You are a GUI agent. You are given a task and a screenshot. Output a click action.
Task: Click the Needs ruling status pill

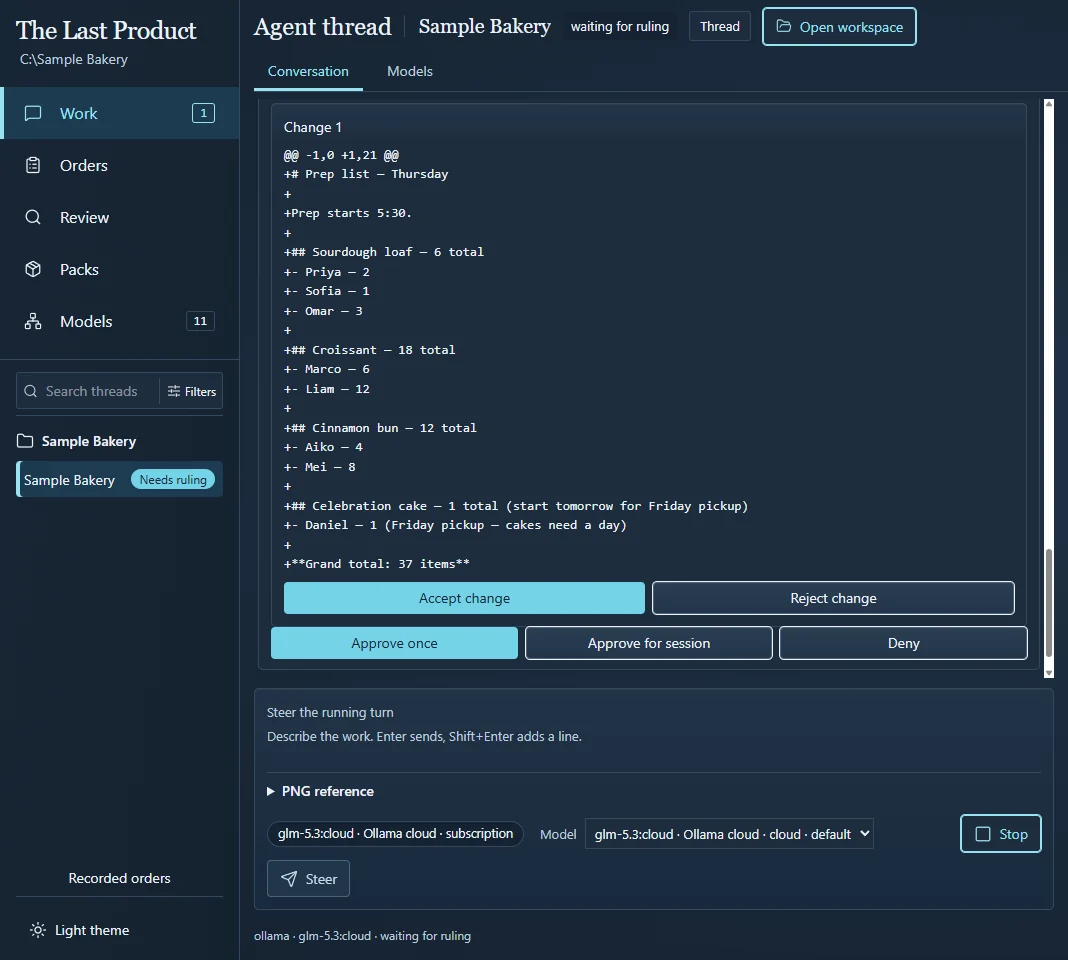(173, 480)
